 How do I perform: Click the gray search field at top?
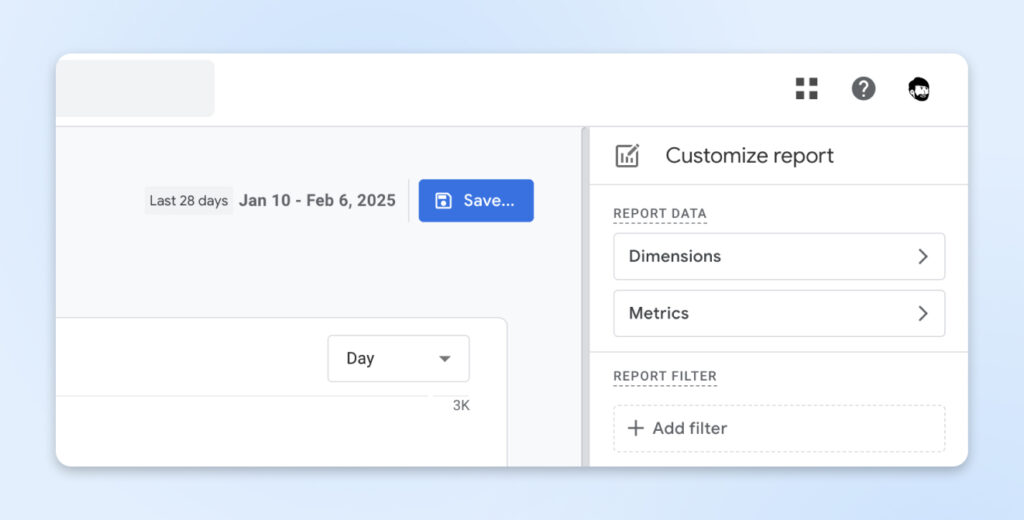click(x=135, y=89)
